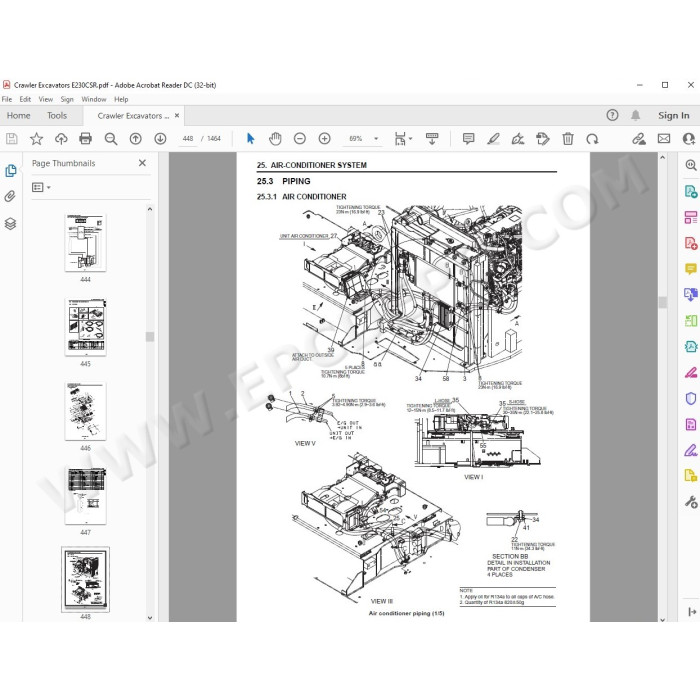Print the document using the printer icon

(85, 139)
